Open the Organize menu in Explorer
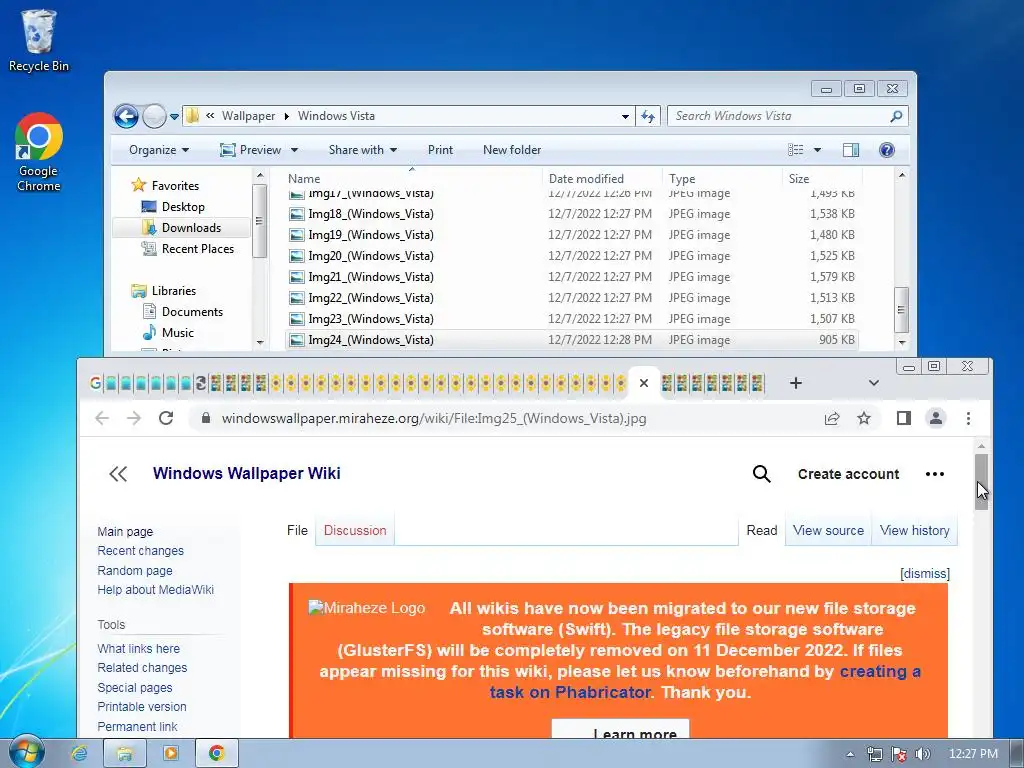 pos(159,150)
